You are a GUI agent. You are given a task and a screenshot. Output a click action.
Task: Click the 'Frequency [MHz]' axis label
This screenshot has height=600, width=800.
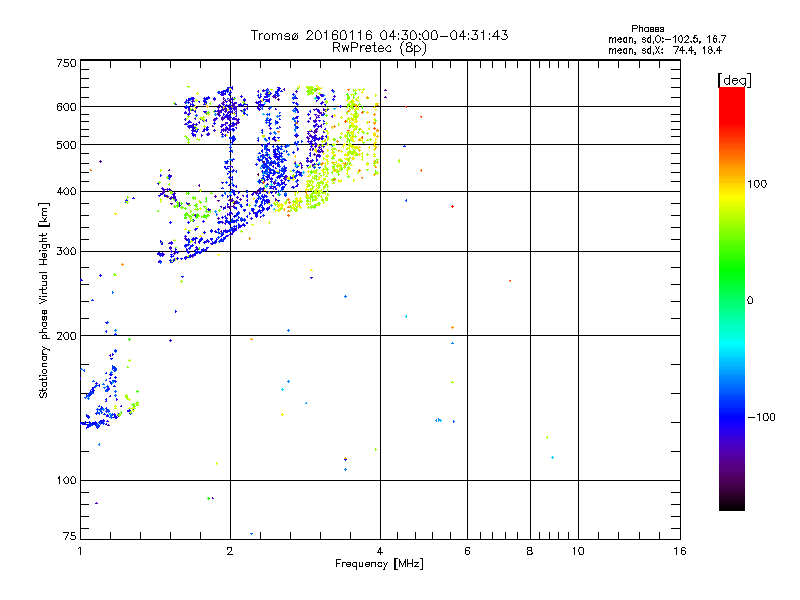[379, 564]
